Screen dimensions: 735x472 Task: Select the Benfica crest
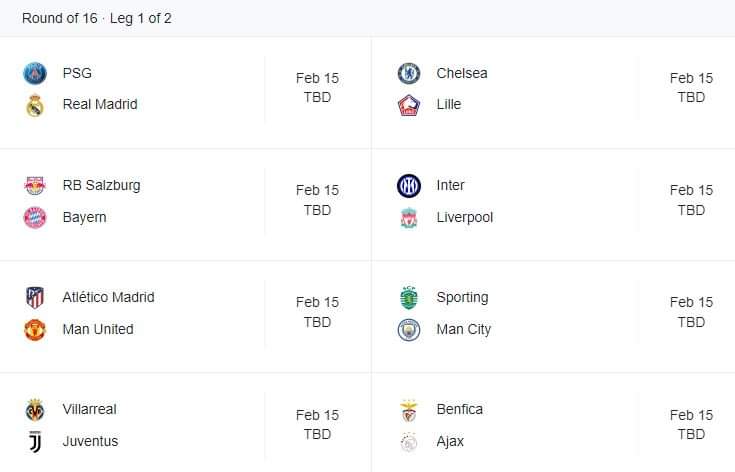(409, 409)
